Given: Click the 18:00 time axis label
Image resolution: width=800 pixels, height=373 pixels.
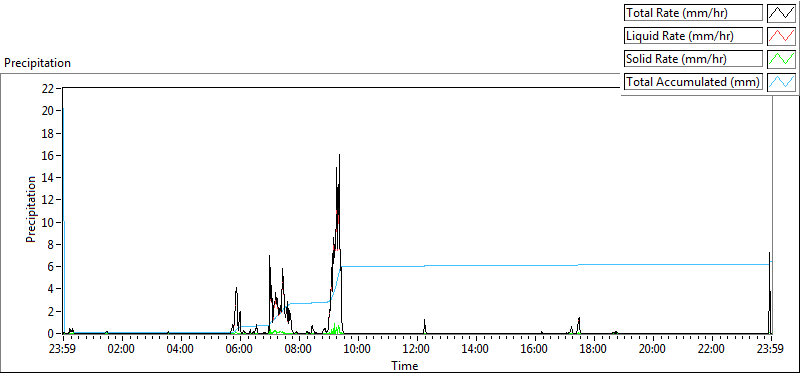Looking at the screenshot, I should pyautogui.click(x=594, y=350).
